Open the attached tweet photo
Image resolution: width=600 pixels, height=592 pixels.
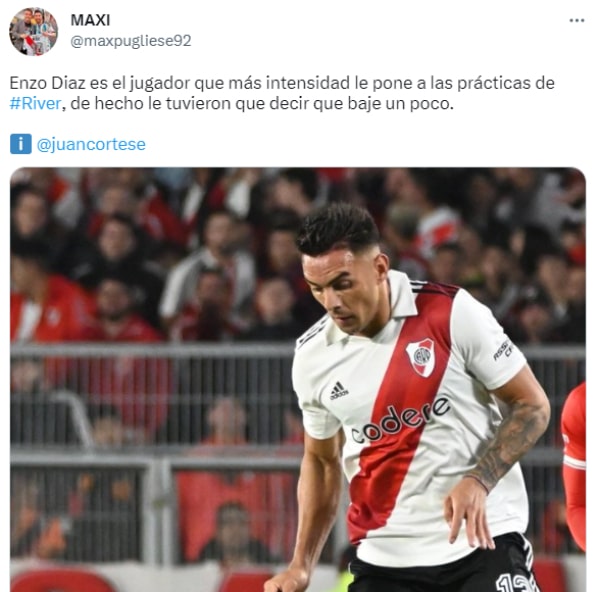coord(298,380)
